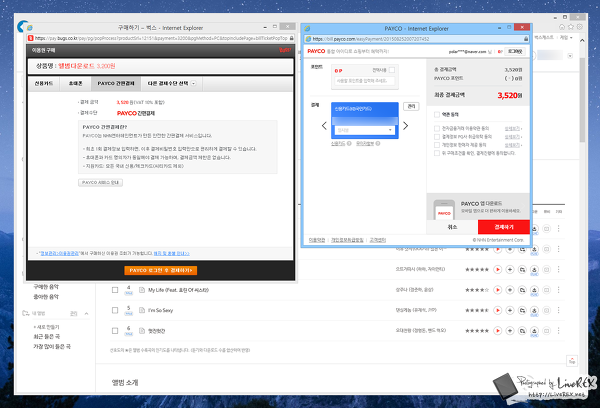Check 전자금융거래 이용약관 동의 box
The image size is (600, 408).
(437, 128)
